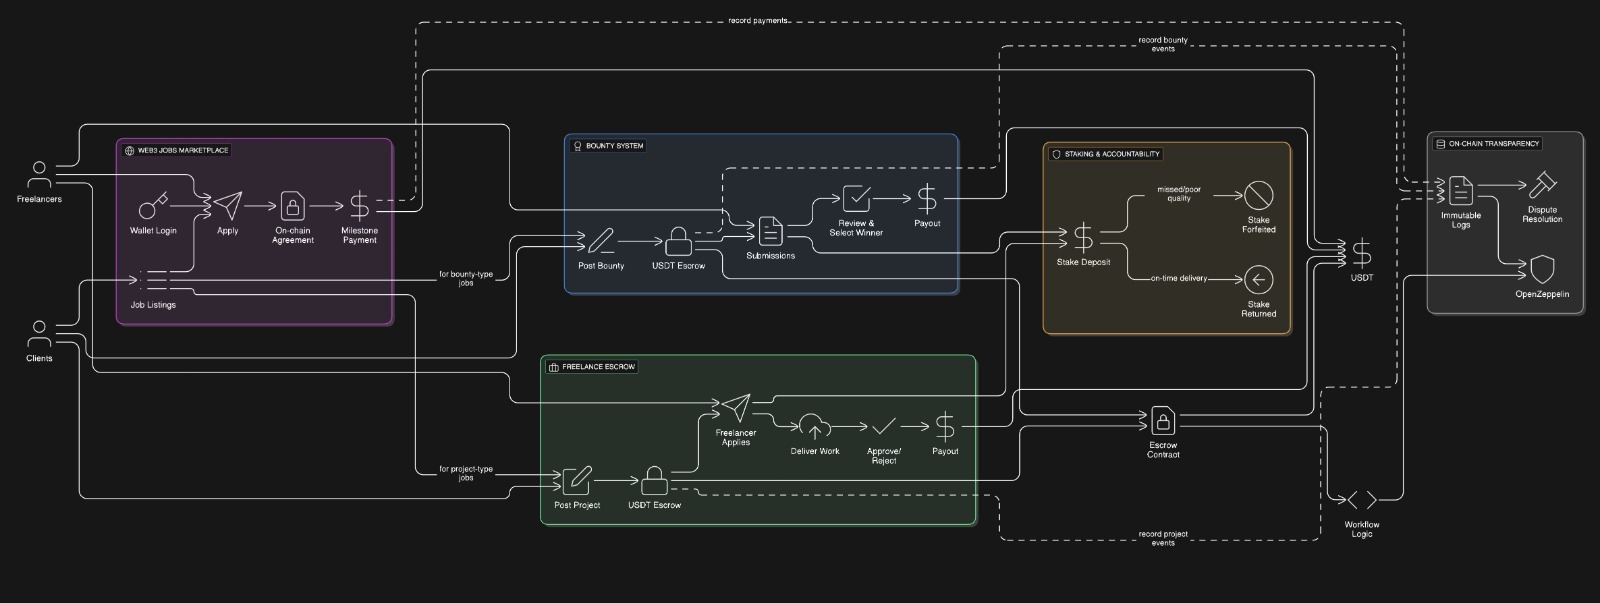The width and height of the screenshot is (1600, 603).
Task: Click the Job Listings list icon
Action: coord(153,281)
